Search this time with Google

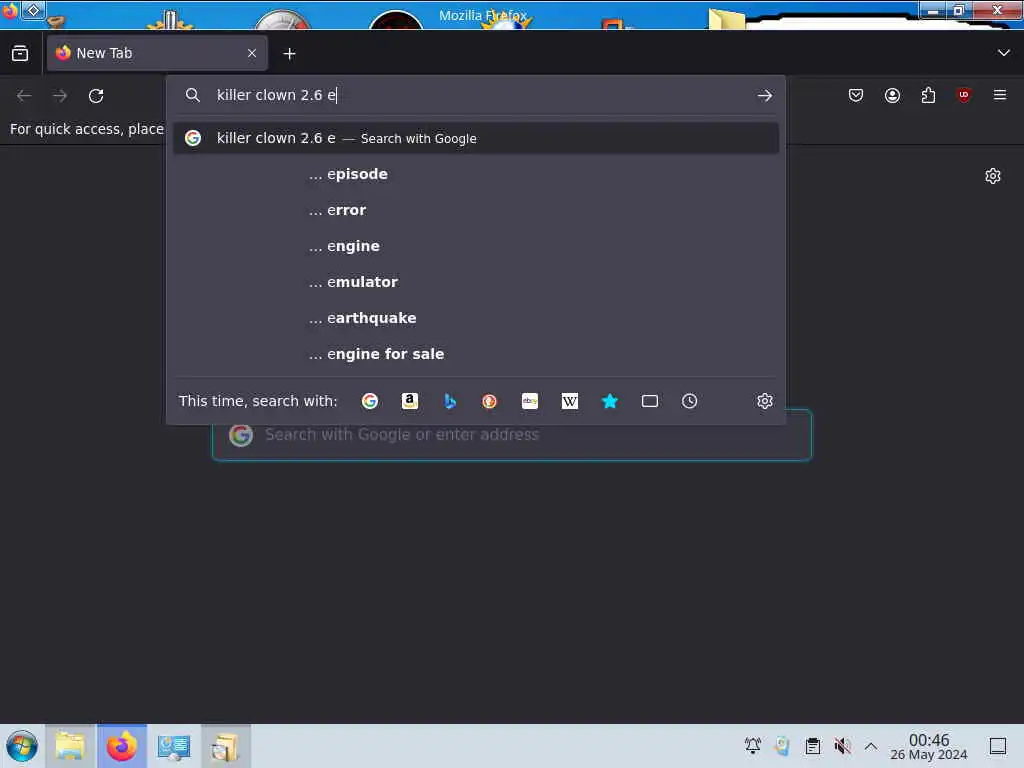pyautogui.click(x=370, y=401)
